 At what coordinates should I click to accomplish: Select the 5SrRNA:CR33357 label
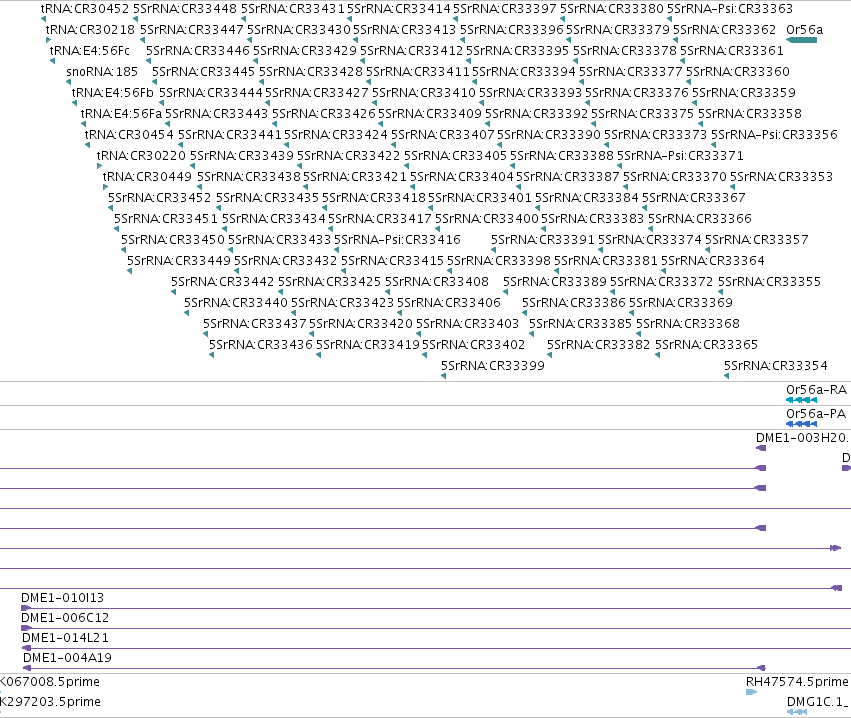(757, 239)
